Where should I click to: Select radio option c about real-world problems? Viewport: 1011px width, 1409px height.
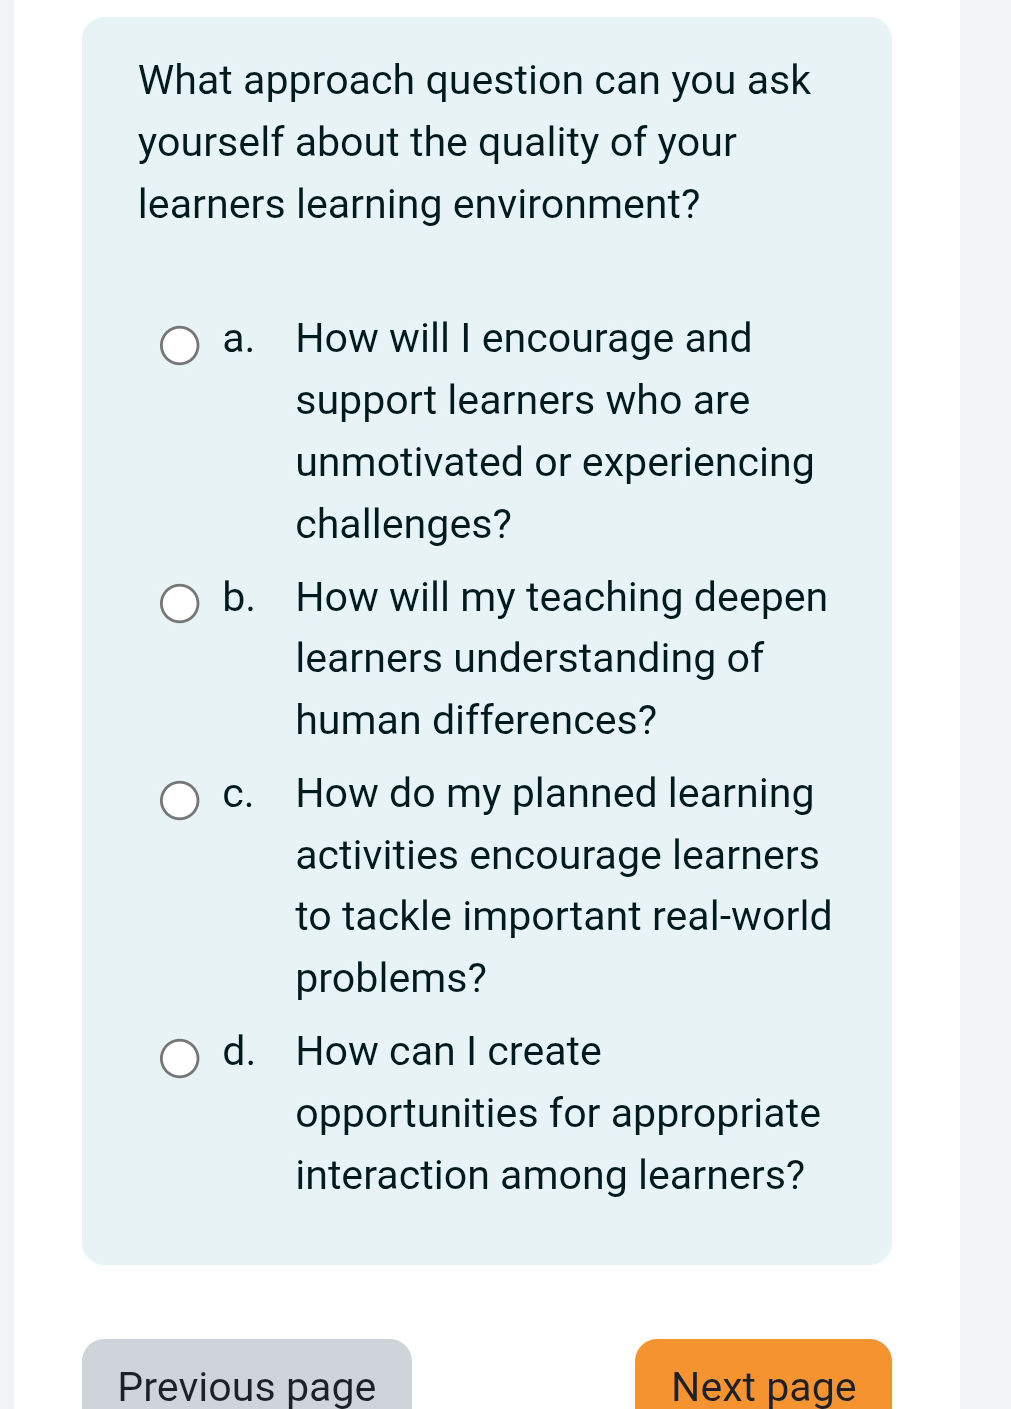point(179,801)
